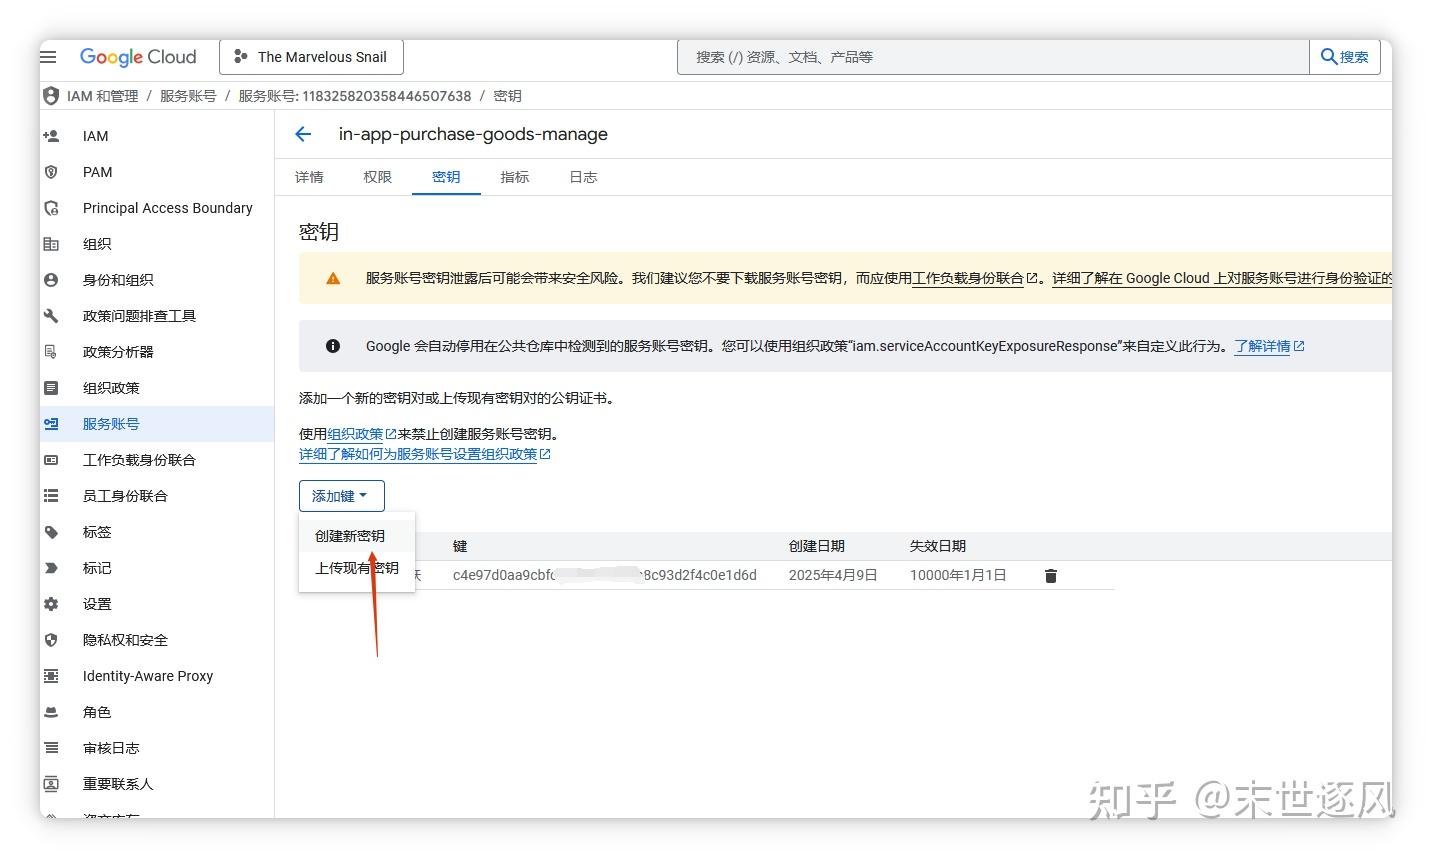The width and height of the screenshot is (1432, 858).
Task: Open The Marvelous Snail project picker
Action: point(311,56)
